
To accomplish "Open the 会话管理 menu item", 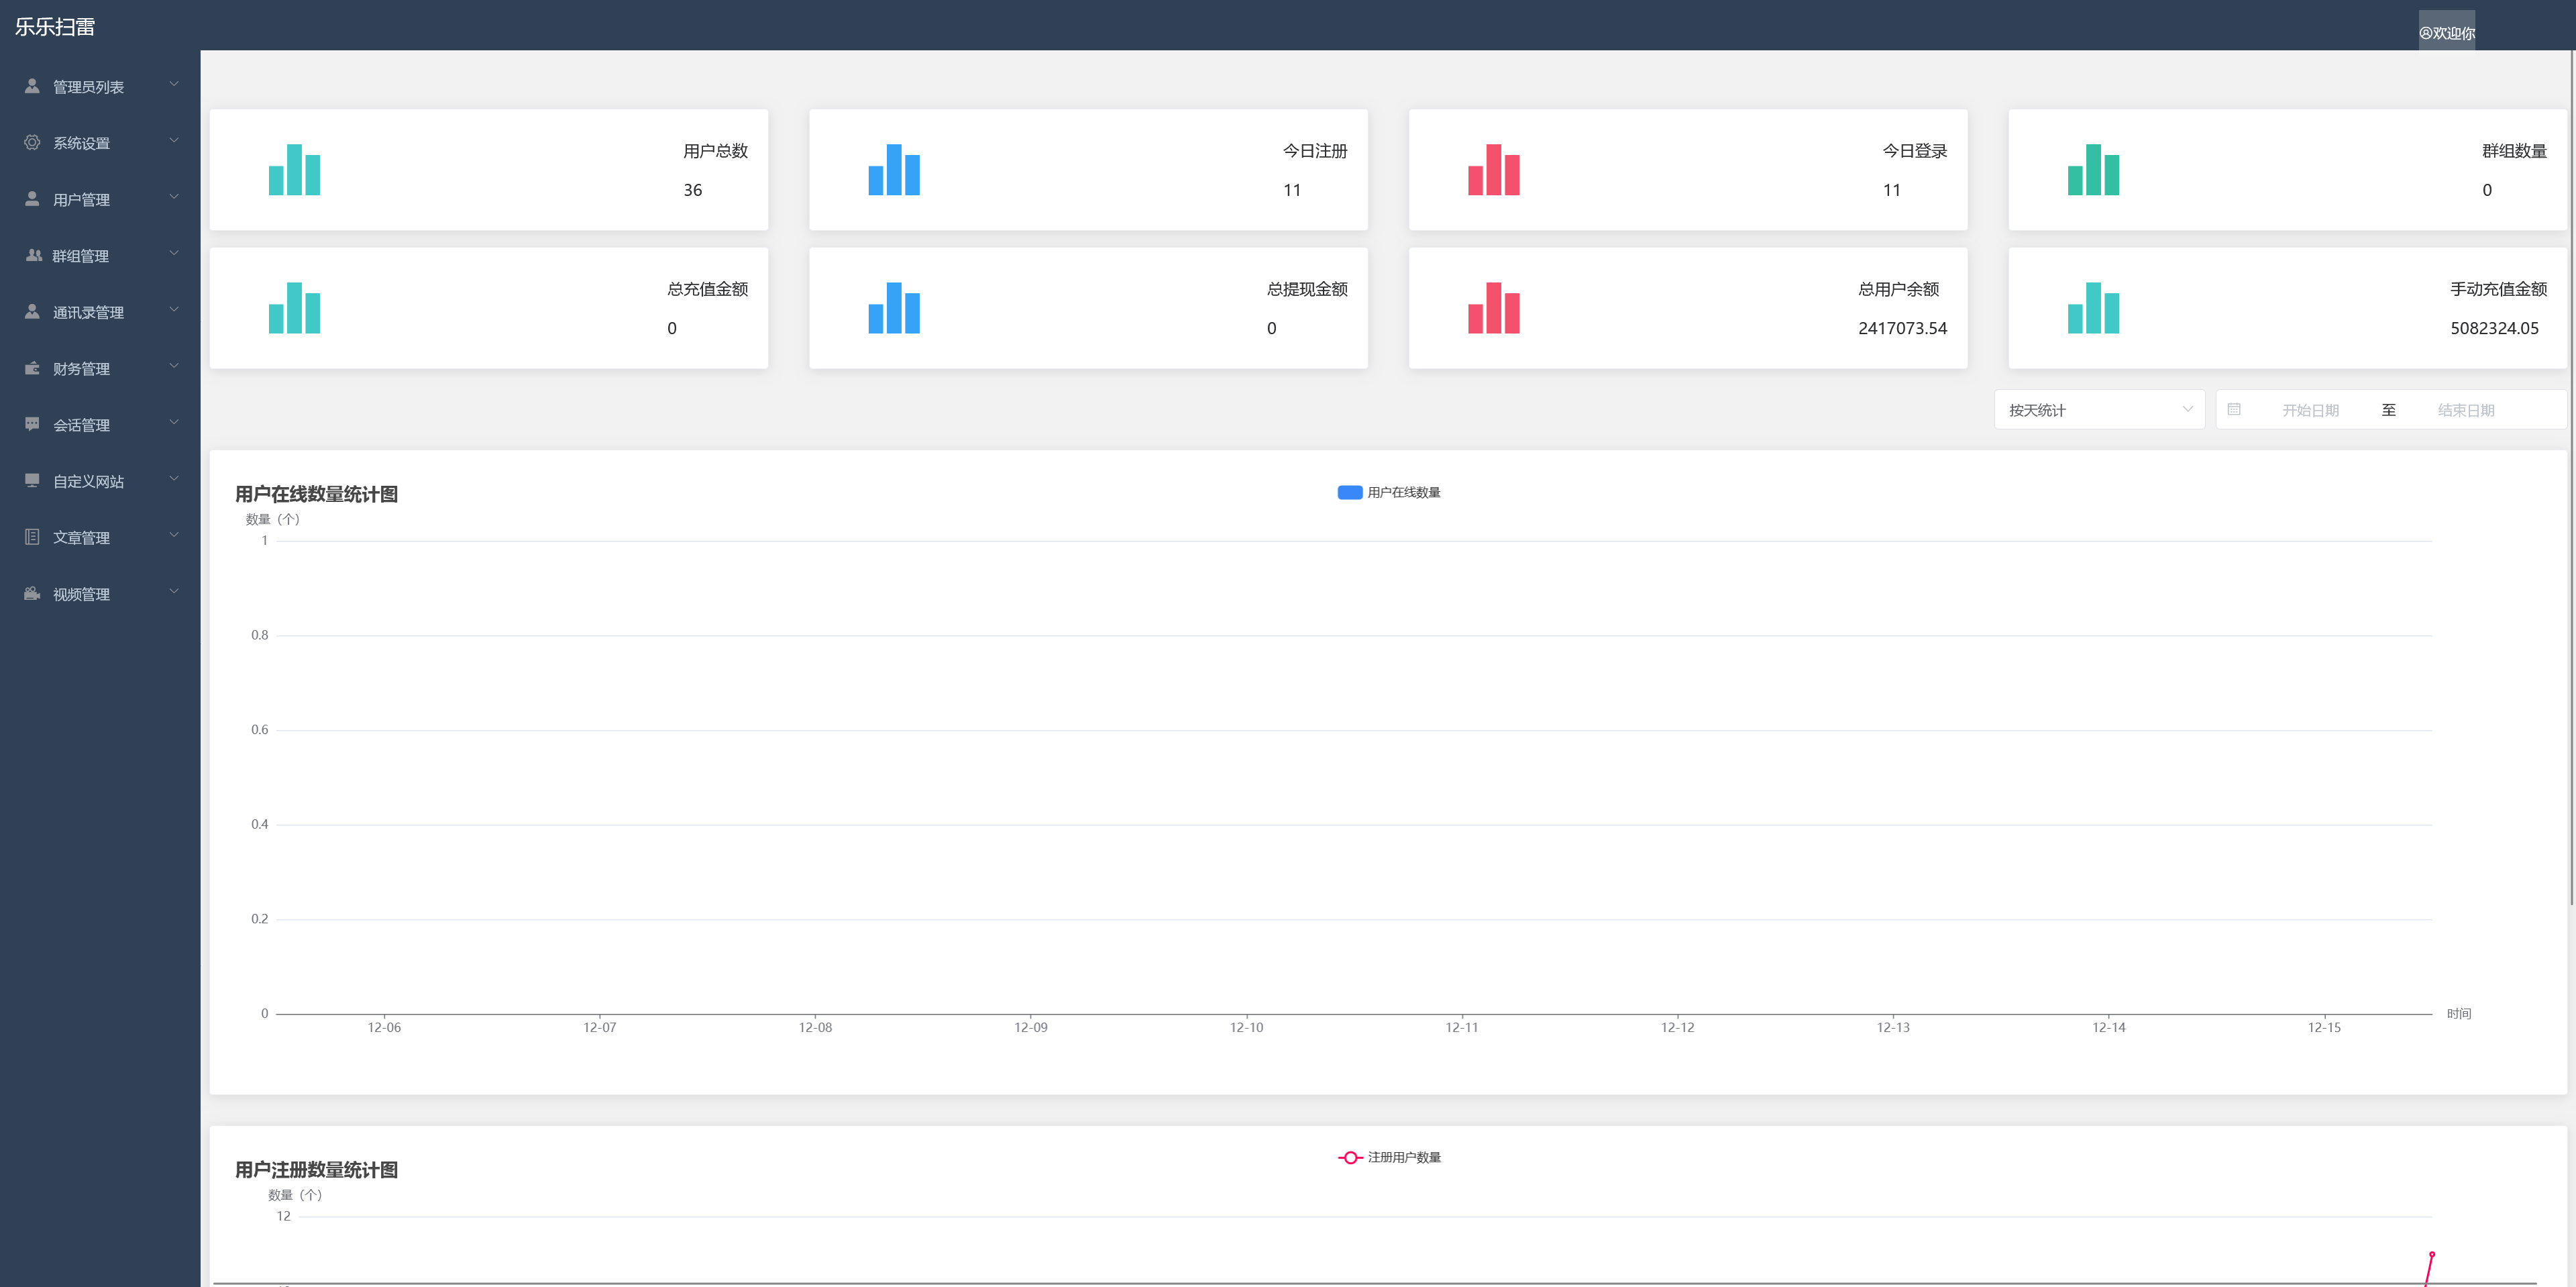I will (x=81, y=425).
